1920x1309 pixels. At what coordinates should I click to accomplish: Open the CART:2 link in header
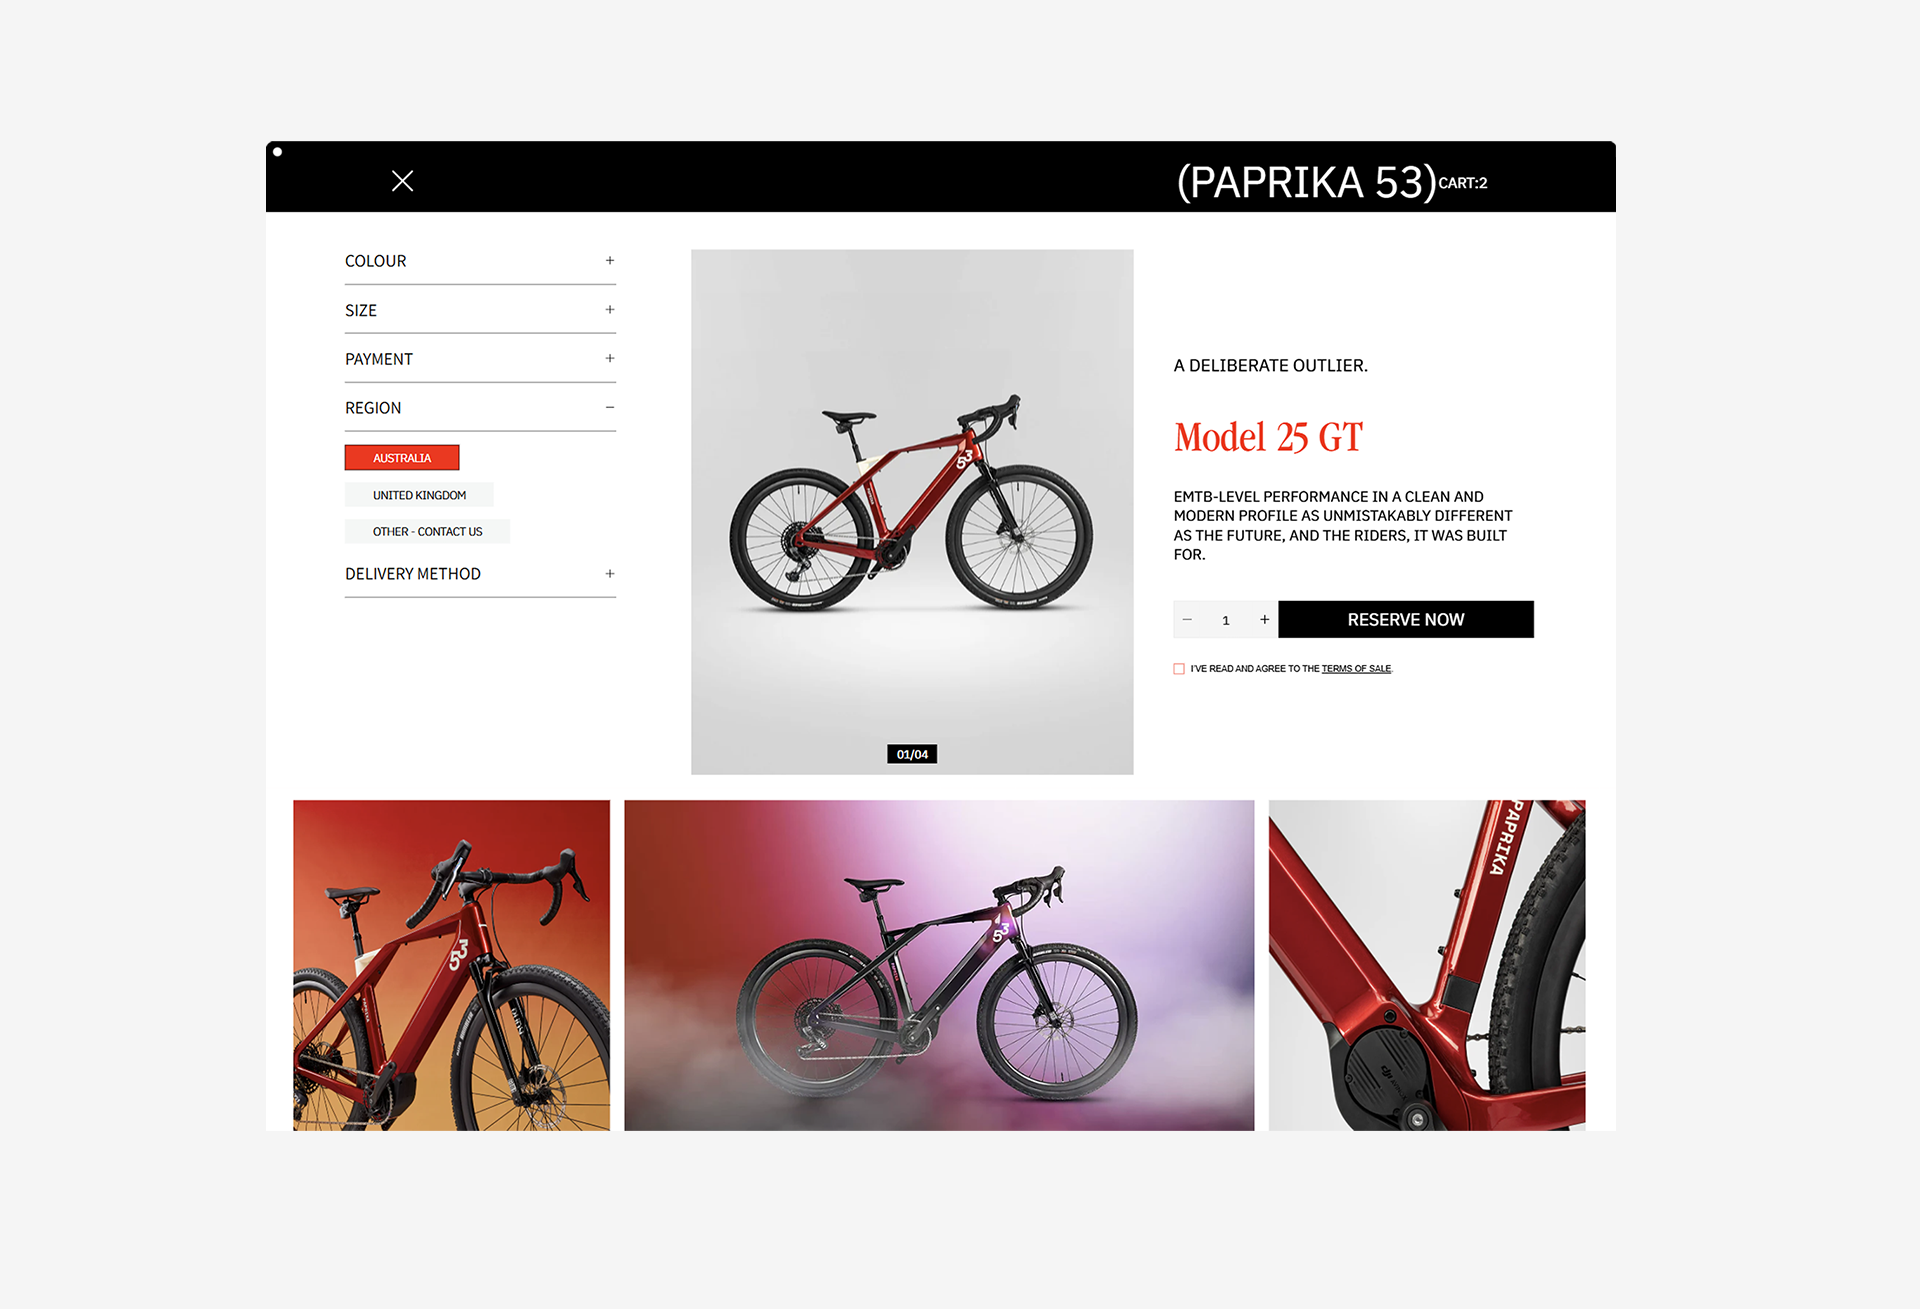(x=1462, y=183)
